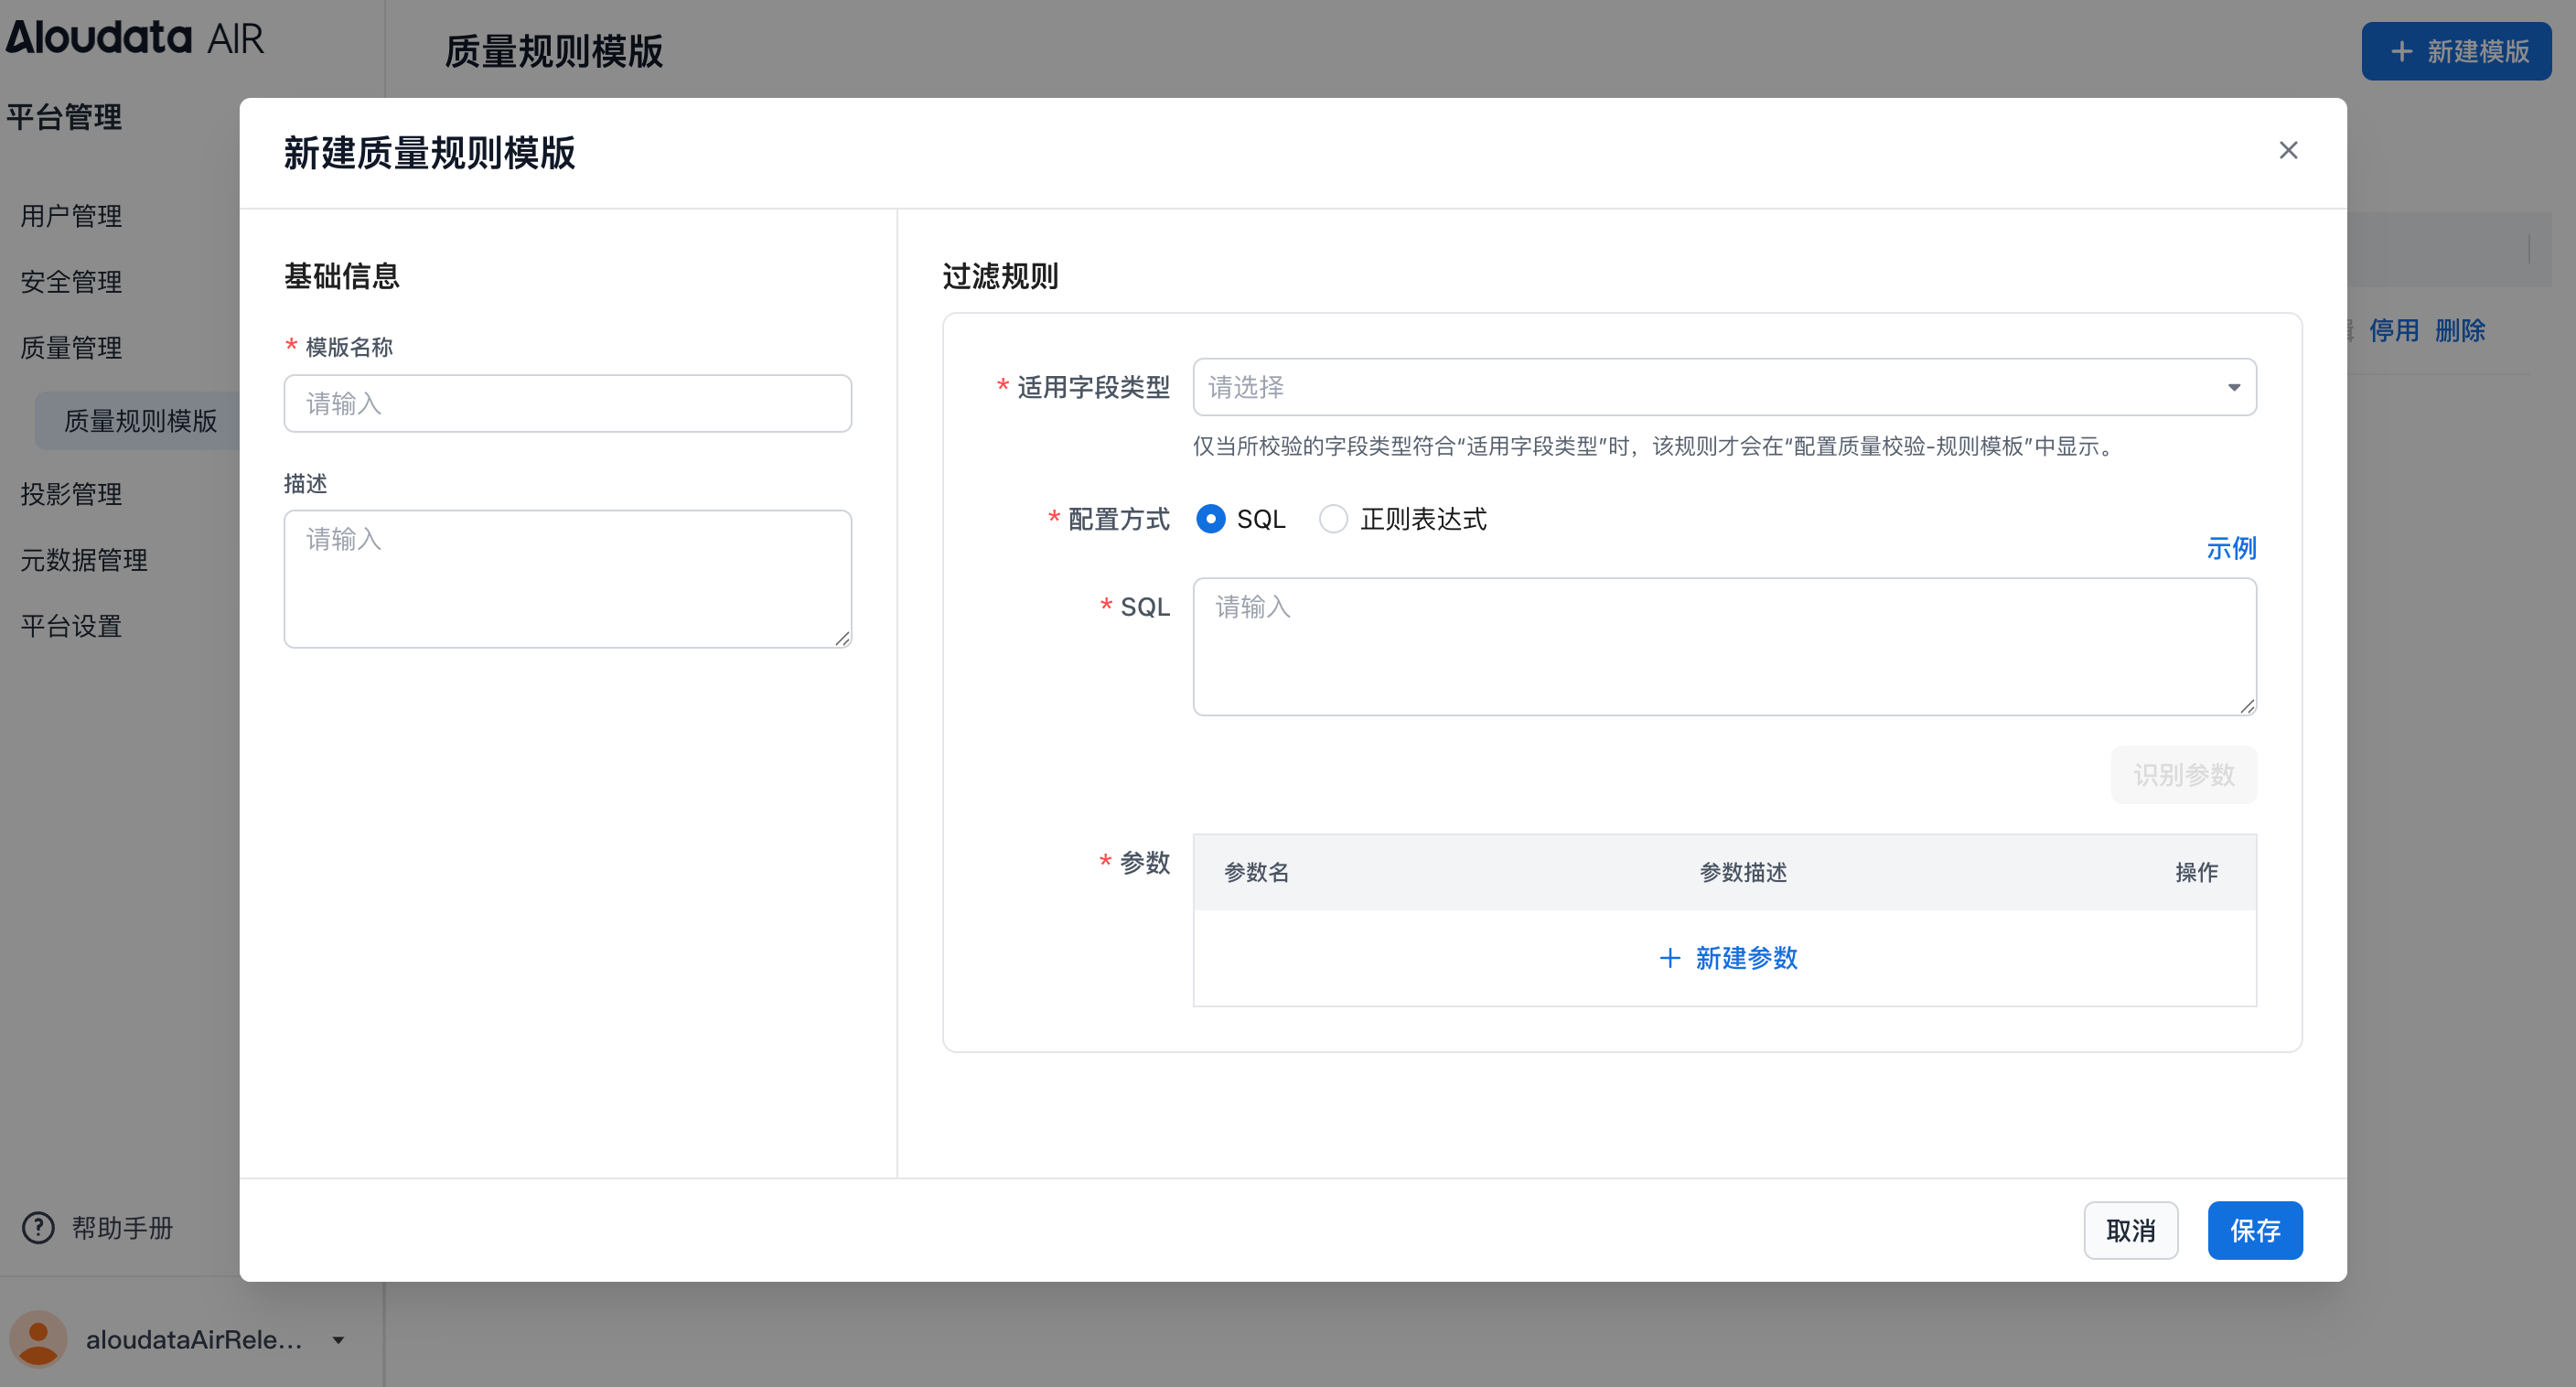The width and height of the screenshot is (2576, 1387).
Task: Click the user avatar at bottom left
Action: coord(38,1339)
